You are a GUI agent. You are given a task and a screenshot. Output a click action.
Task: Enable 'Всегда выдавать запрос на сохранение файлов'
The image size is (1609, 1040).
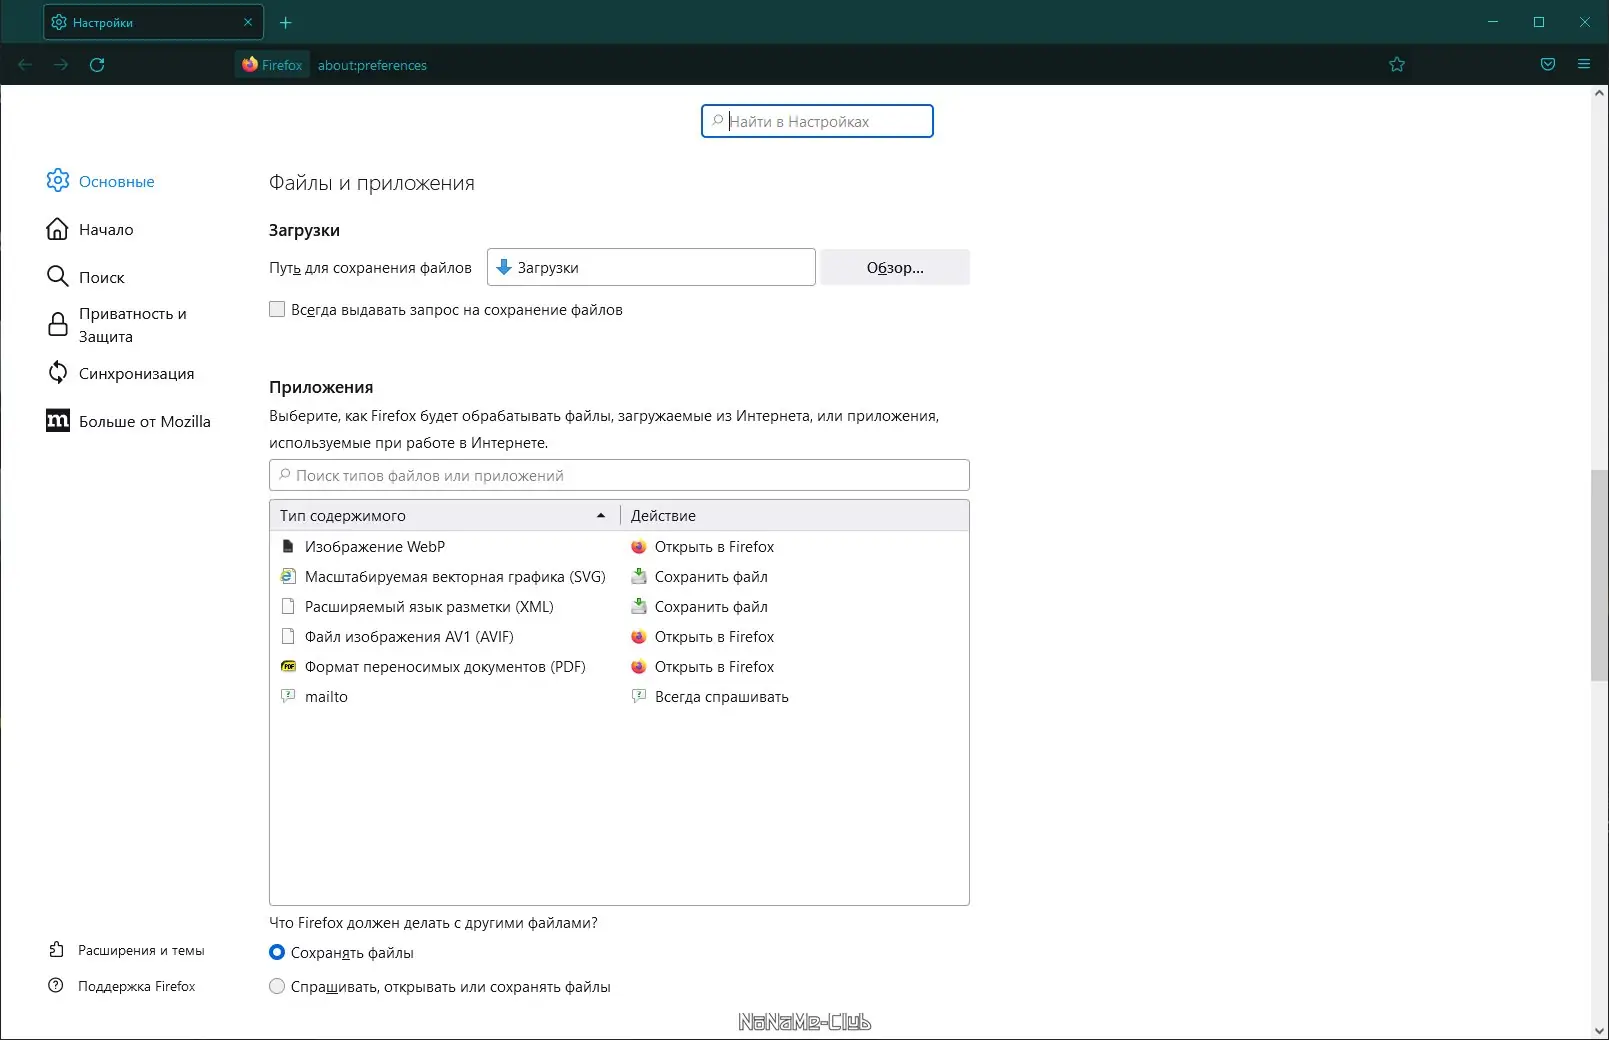[x=277, y=310]
